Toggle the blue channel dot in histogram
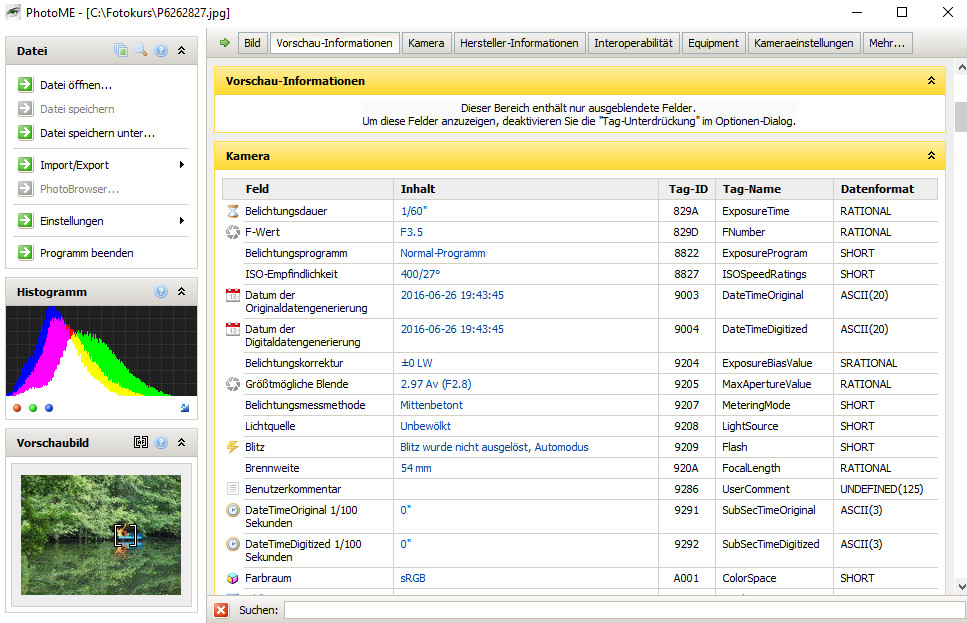This screenshot has height=623, width=967. pos(49,408)
